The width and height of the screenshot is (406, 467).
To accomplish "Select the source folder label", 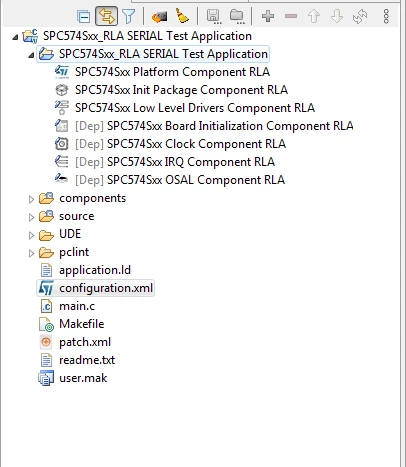I will coord(77,216).
